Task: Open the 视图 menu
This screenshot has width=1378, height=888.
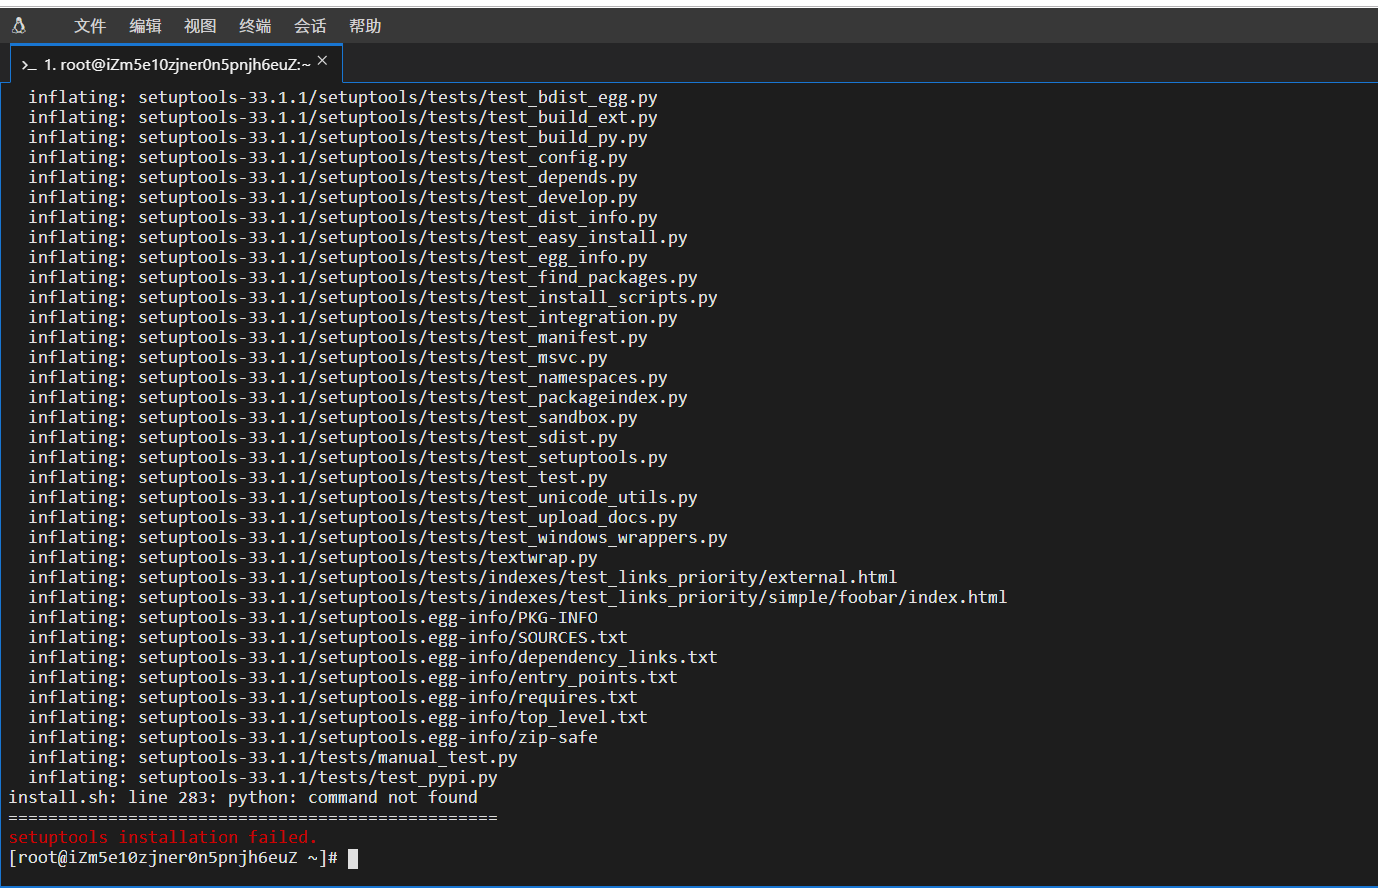Action: 200,26
